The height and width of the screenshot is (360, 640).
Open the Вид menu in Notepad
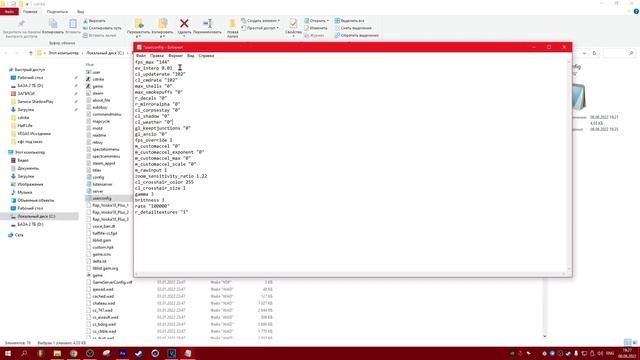tap(191, 56)
